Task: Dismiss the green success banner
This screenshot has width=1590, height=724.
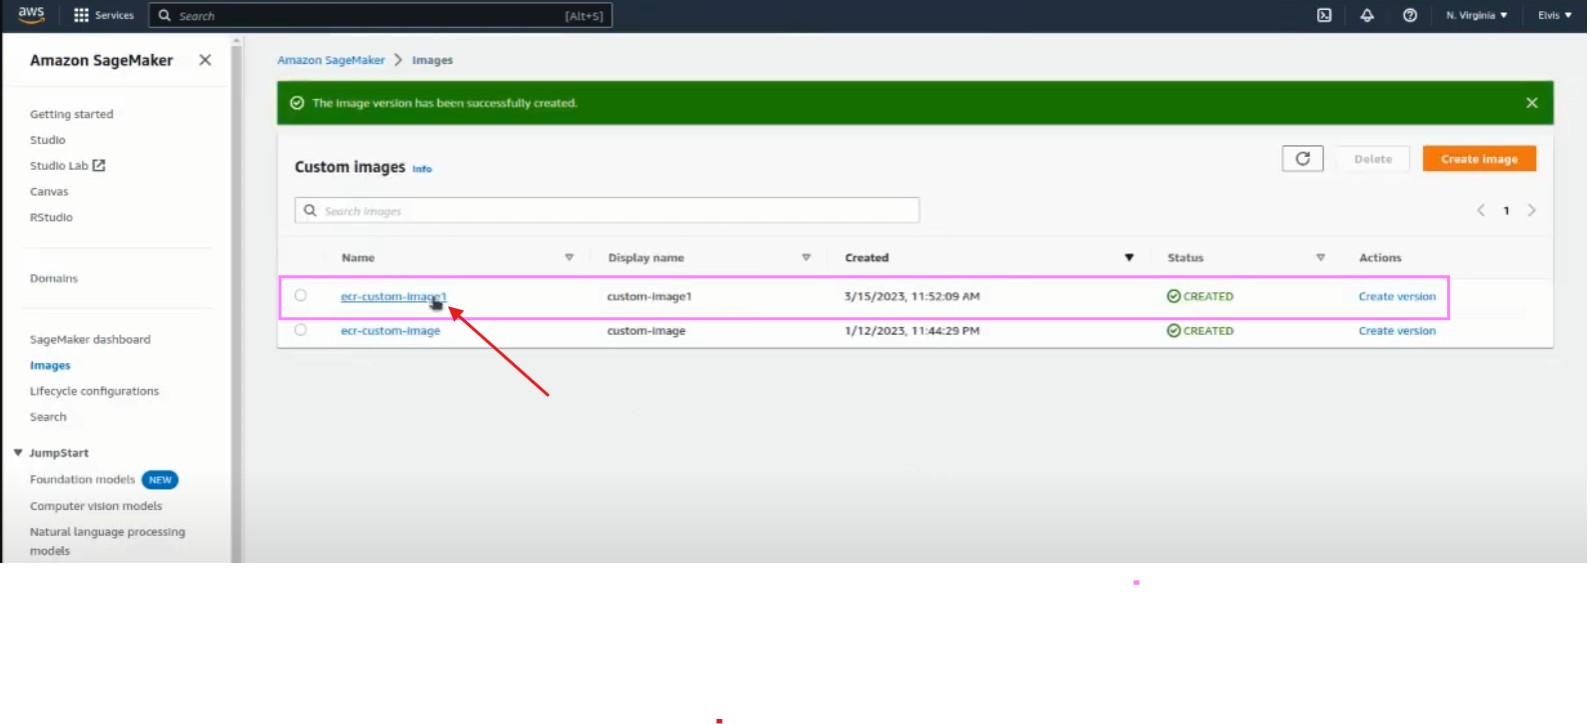Action: pyautogui.click(x=1531, y=103)
